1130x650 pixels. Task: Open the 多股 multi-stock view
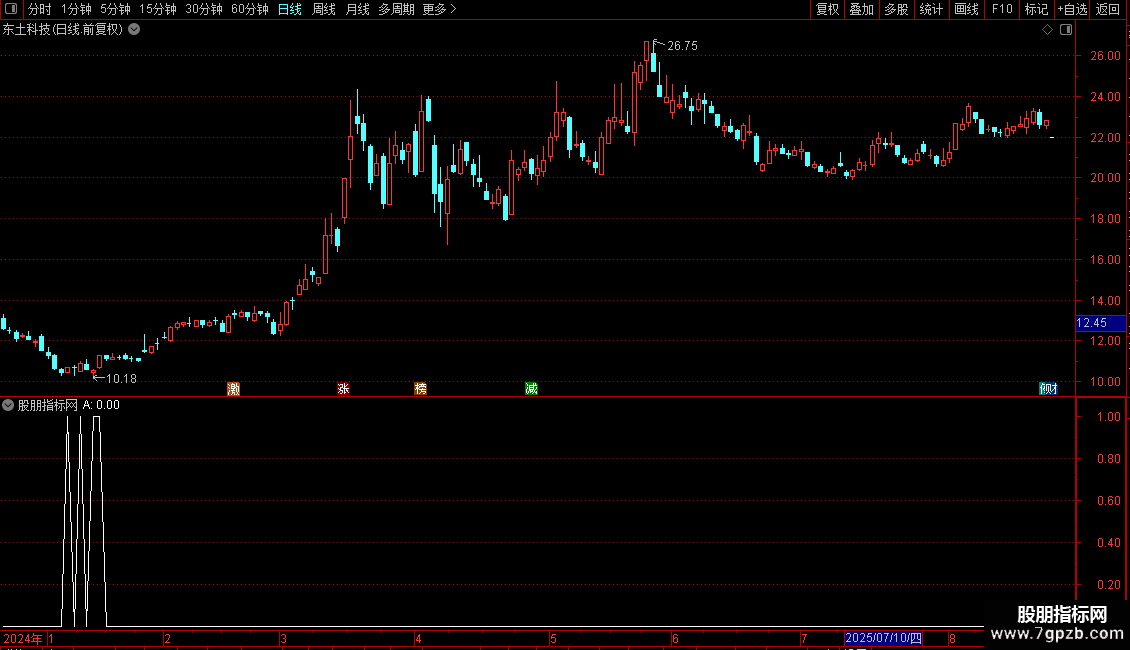tap(896, 9)
